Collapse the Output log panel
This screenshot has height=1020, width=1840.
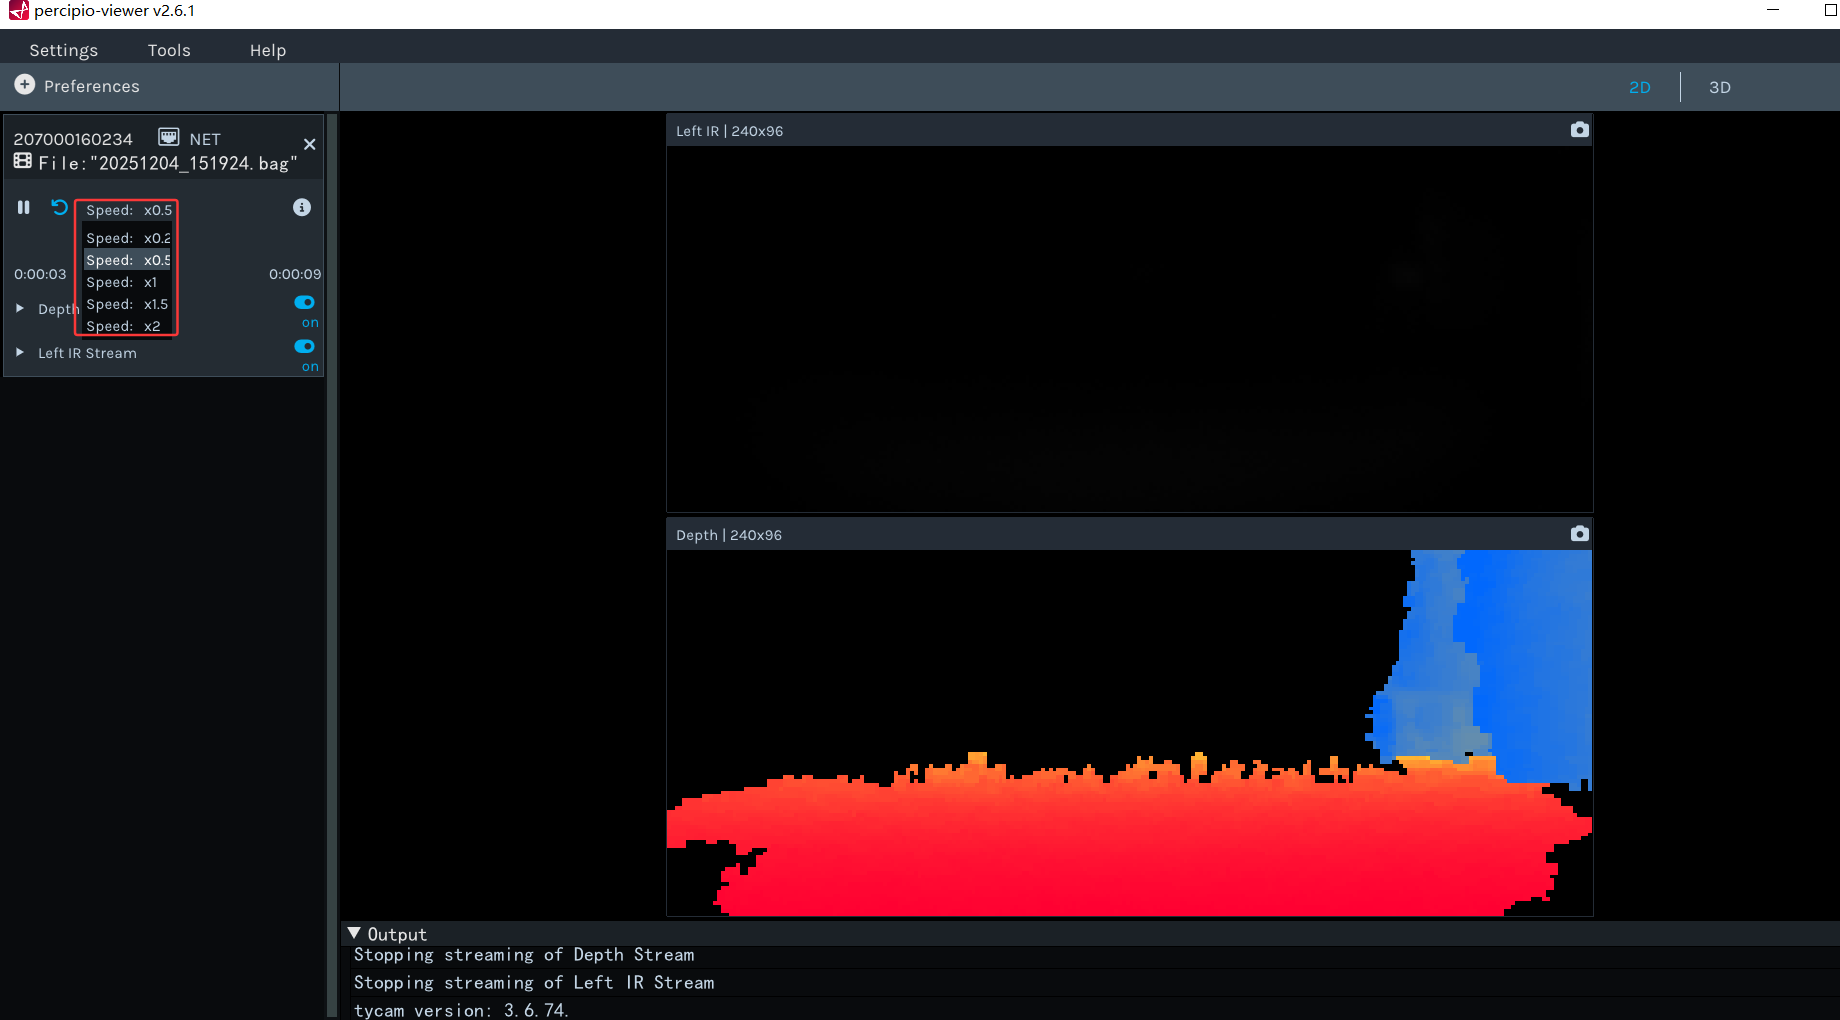click(354, 933)
